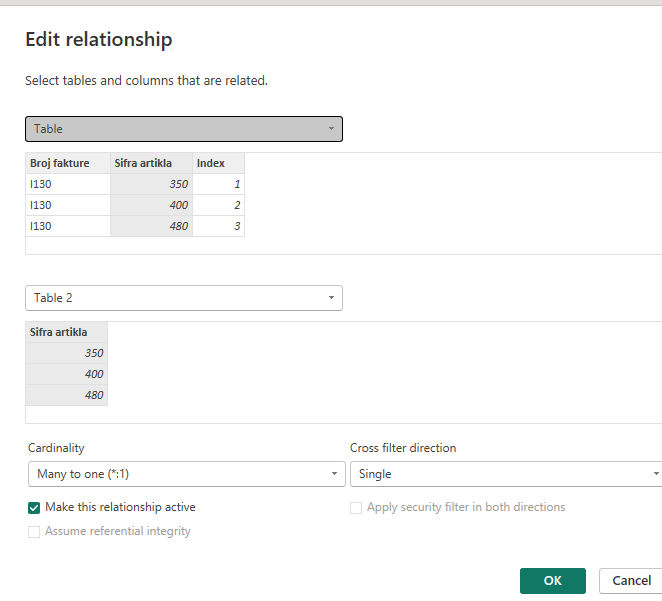
Task: Click the 480 cell in first table
Action: tap(152, 226)
